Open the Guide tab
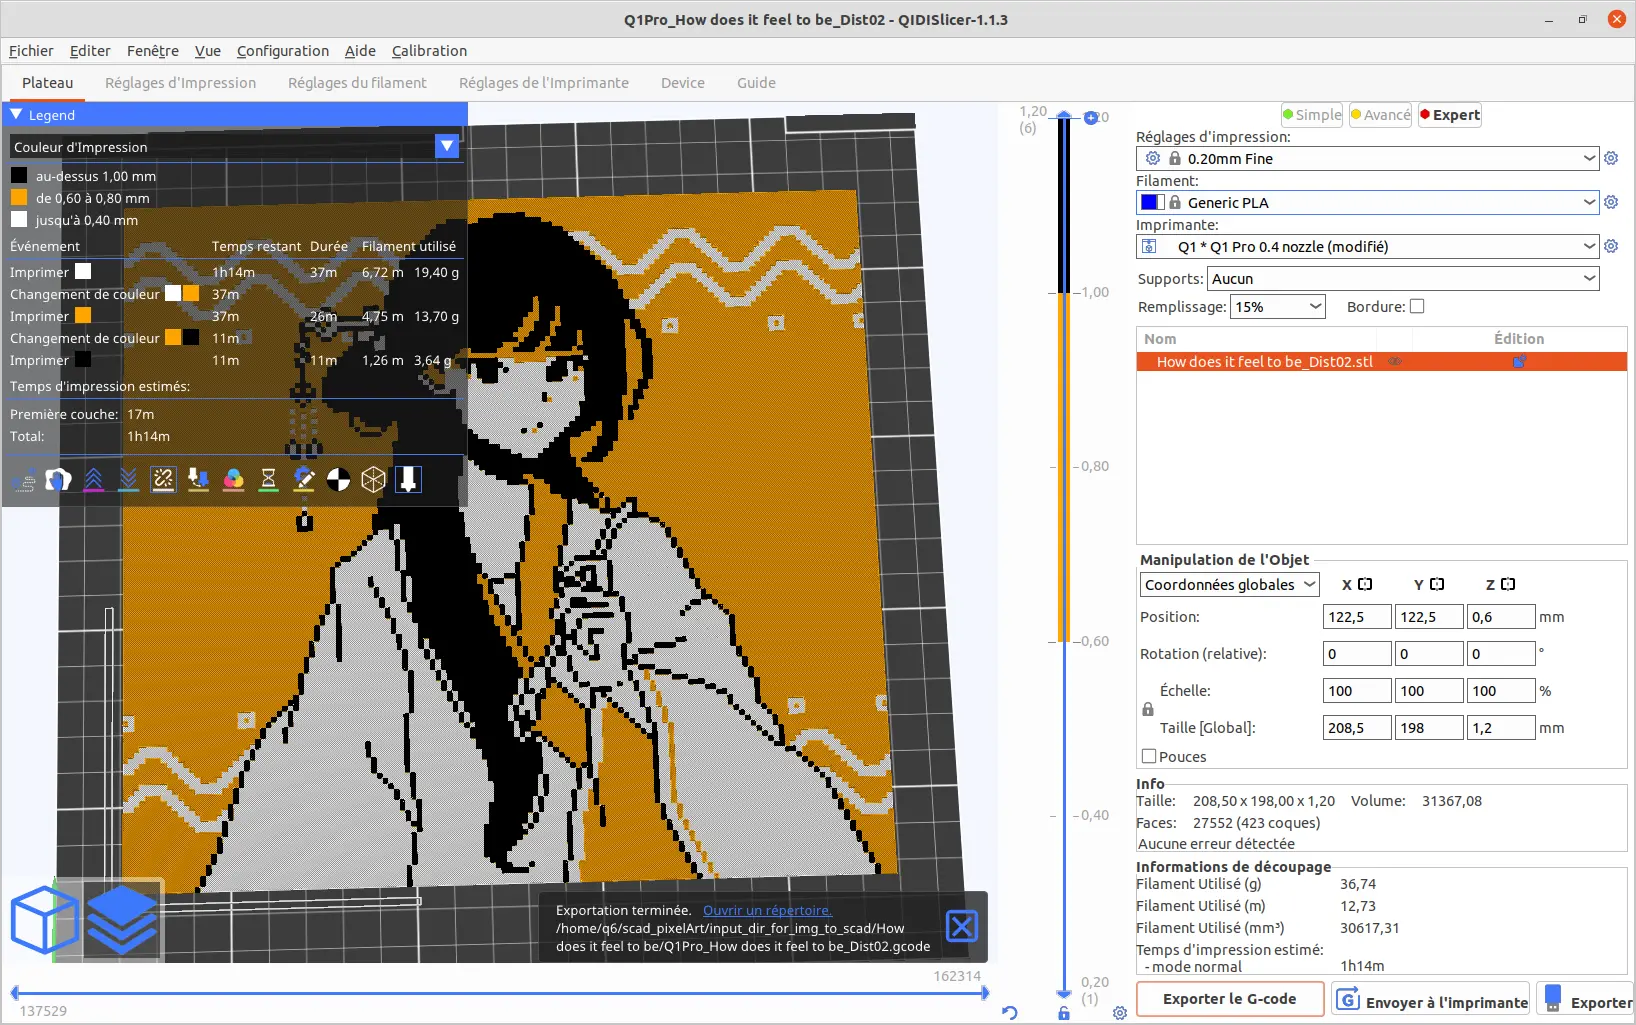1636x1025 pixels. 756,83
